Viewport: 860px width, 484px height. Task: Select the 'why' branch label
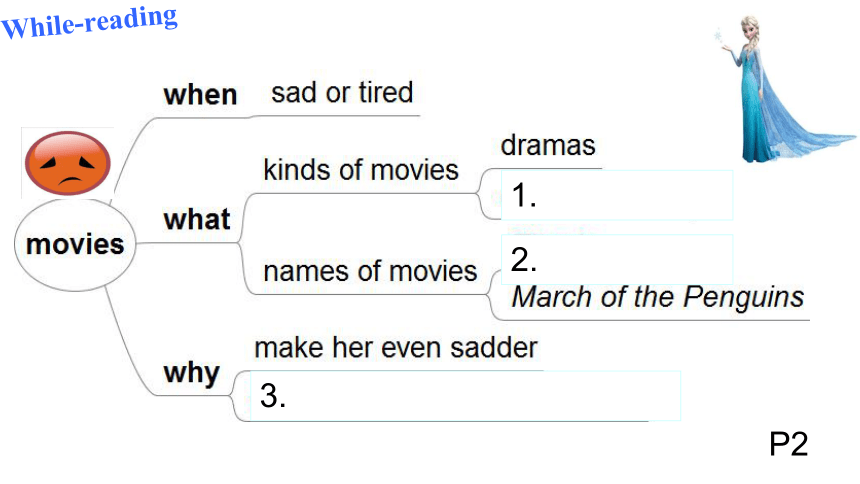click(x=191, y=374)
